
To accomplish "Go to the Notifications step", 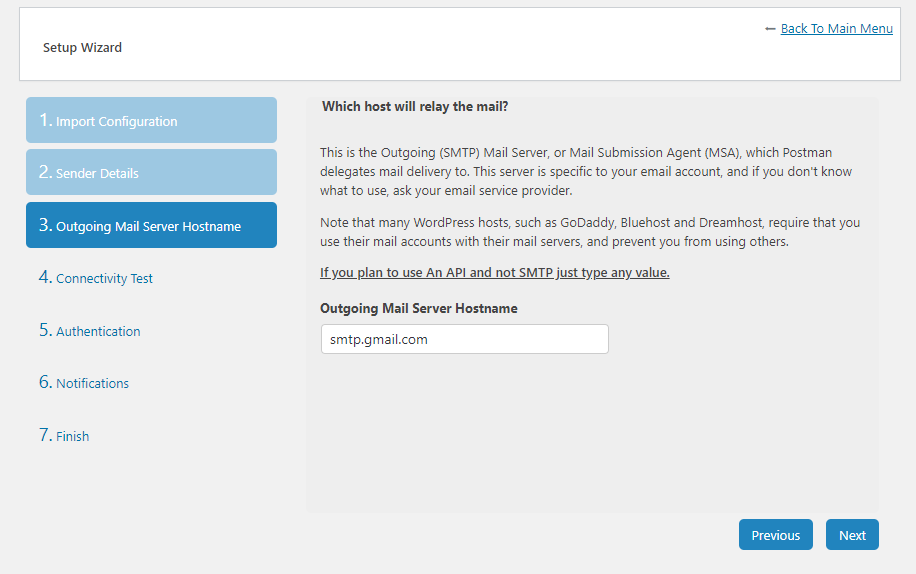I will click(92, 383).
